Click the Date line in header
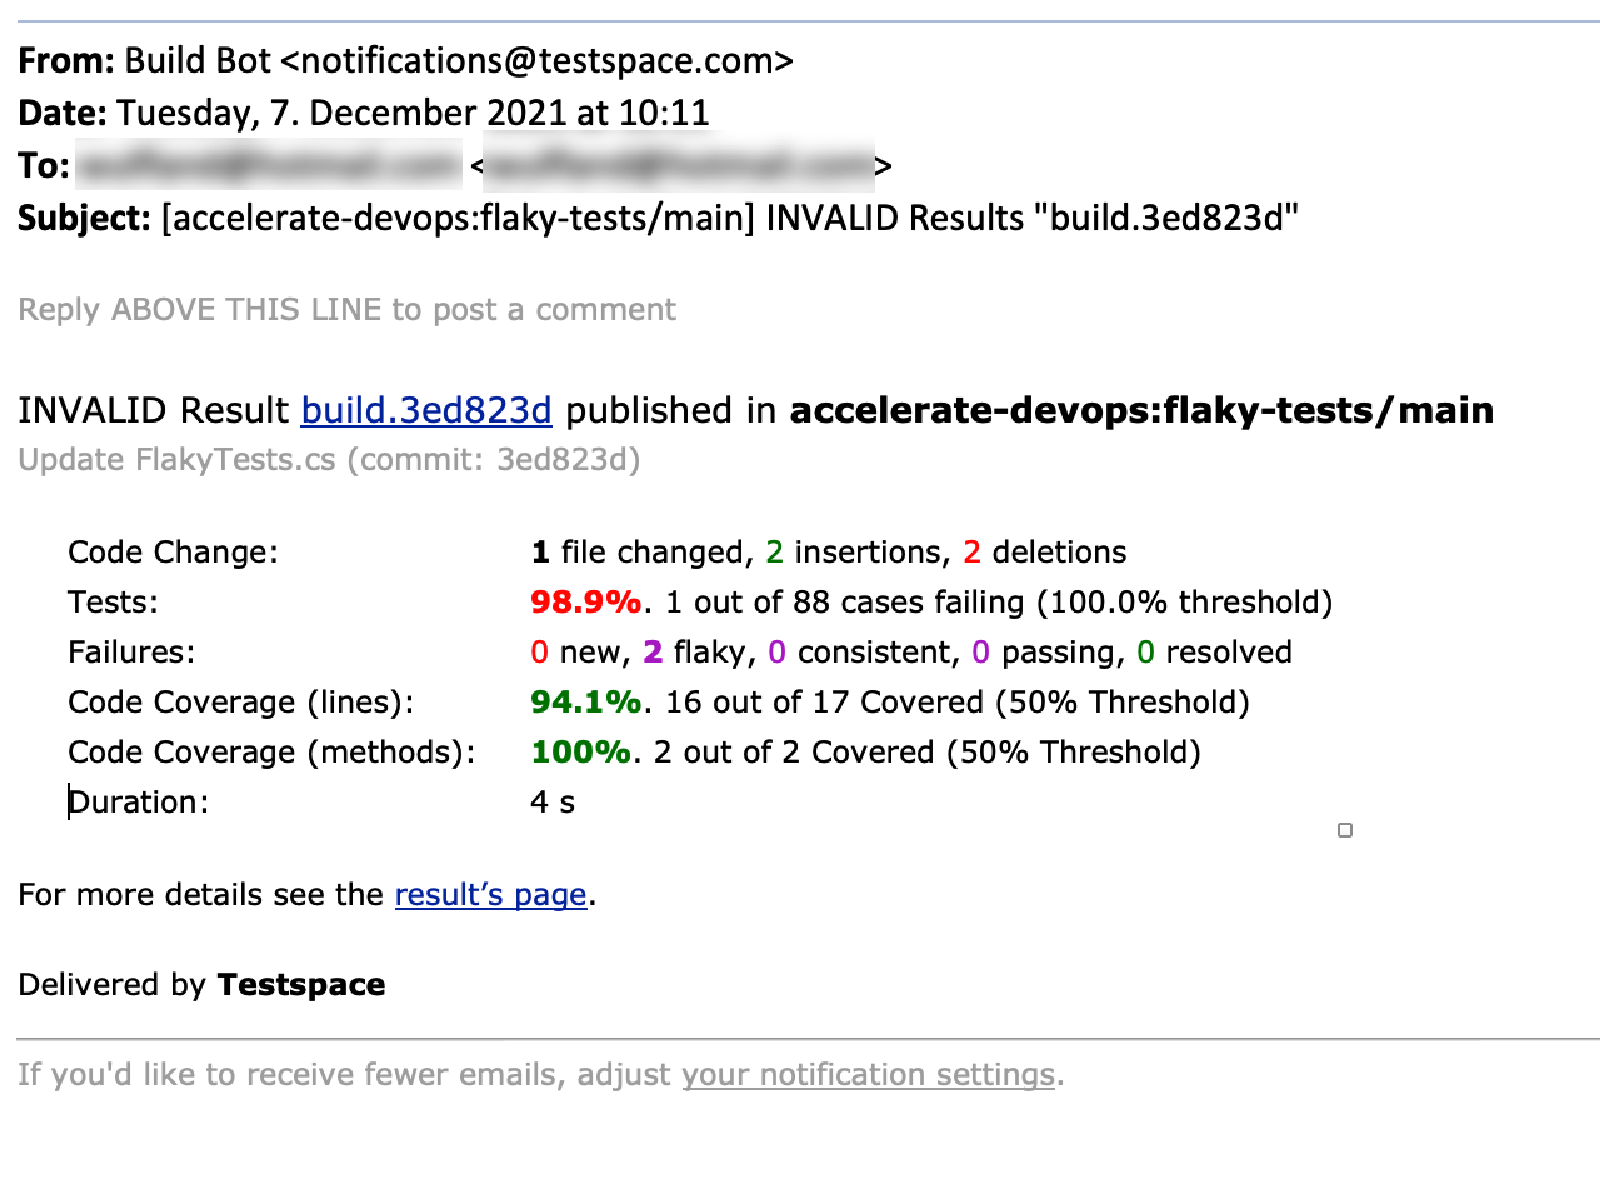The height and width of the screenshot is (1200, 1600). tap(364, 113)
